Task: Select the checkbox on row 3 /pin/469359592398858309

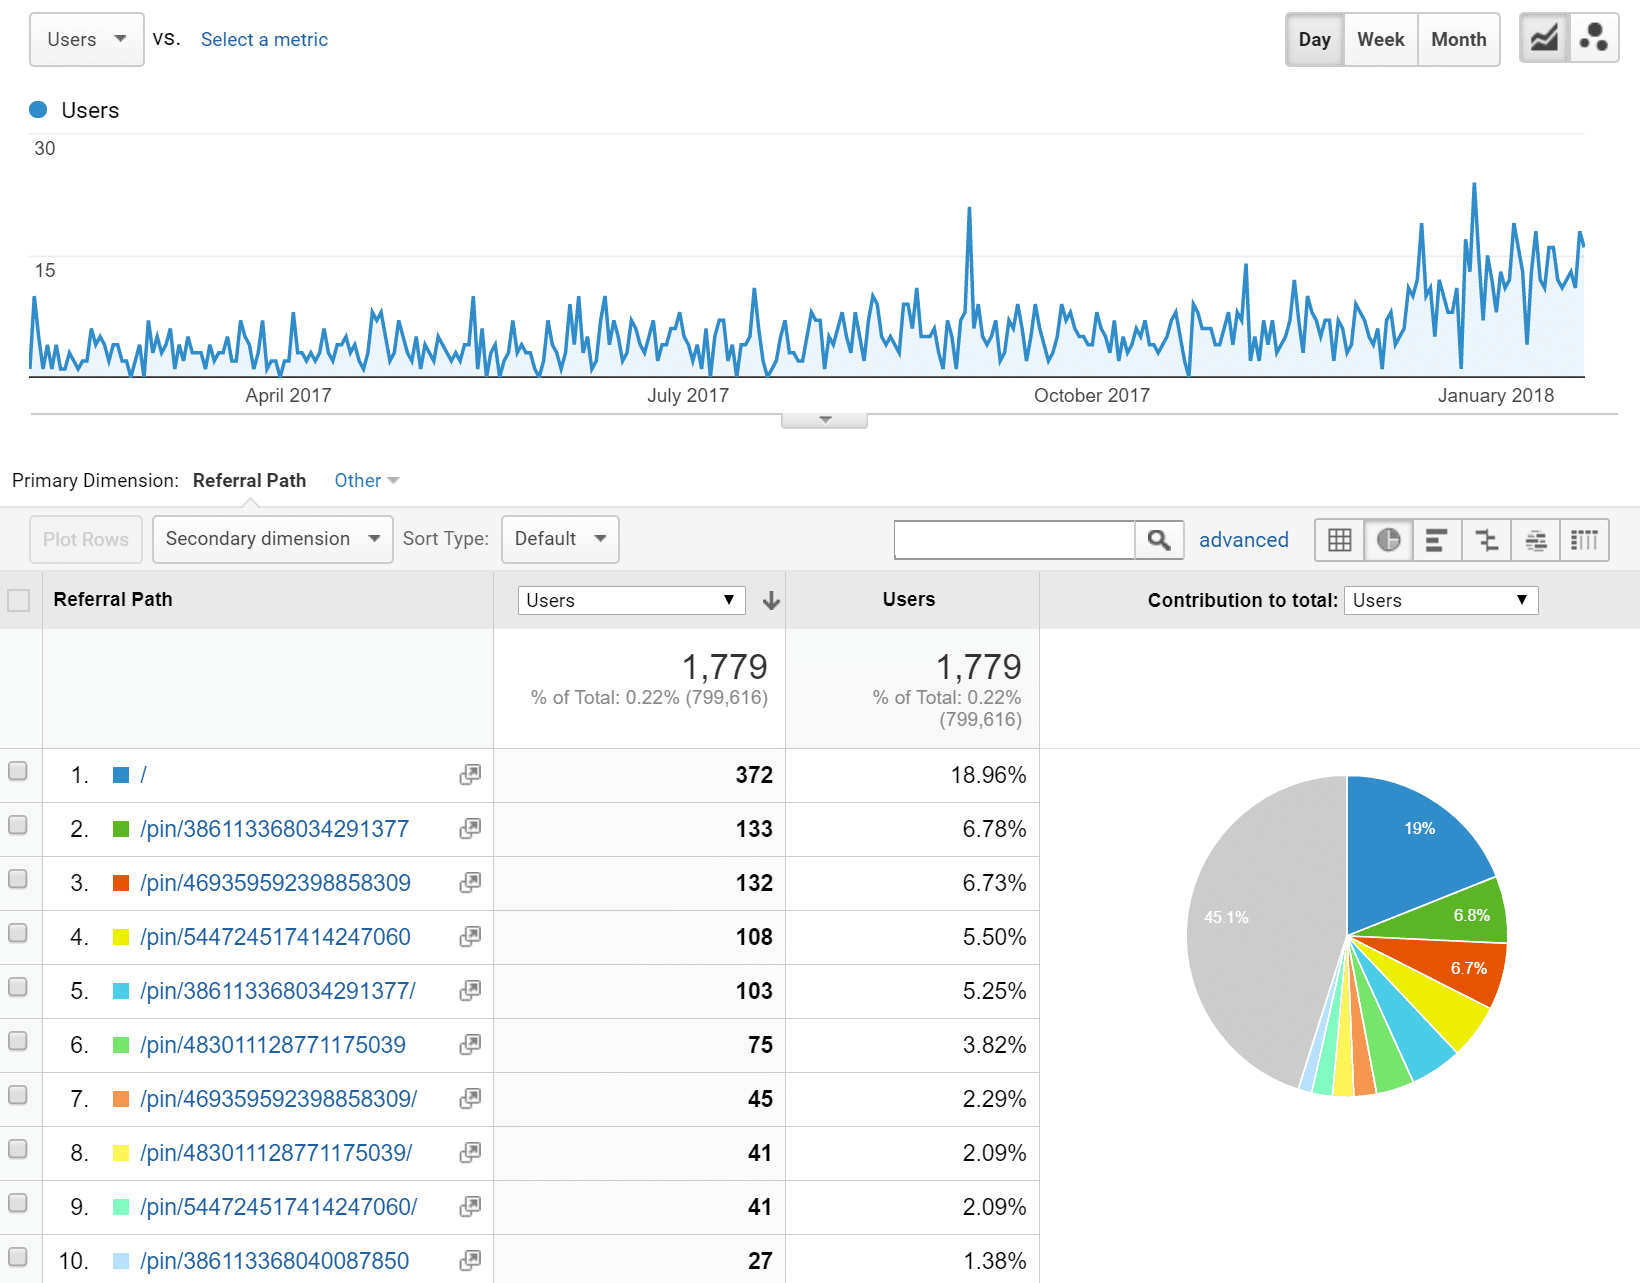Action: [x=18, y=879]
